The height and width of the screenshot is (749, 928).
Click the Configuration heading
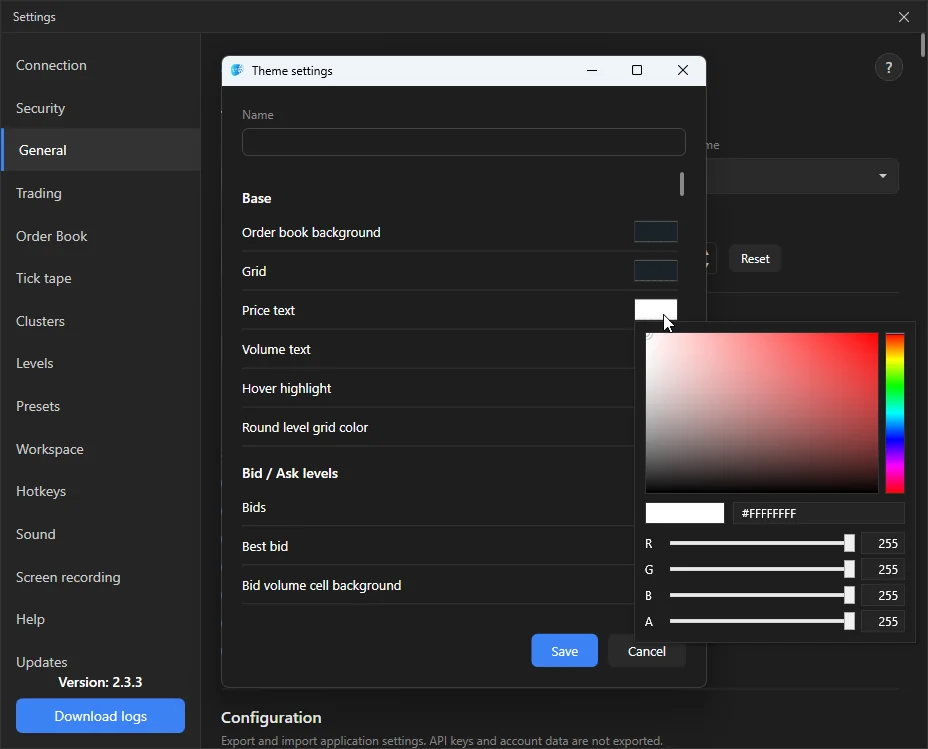tap(271, 718)
